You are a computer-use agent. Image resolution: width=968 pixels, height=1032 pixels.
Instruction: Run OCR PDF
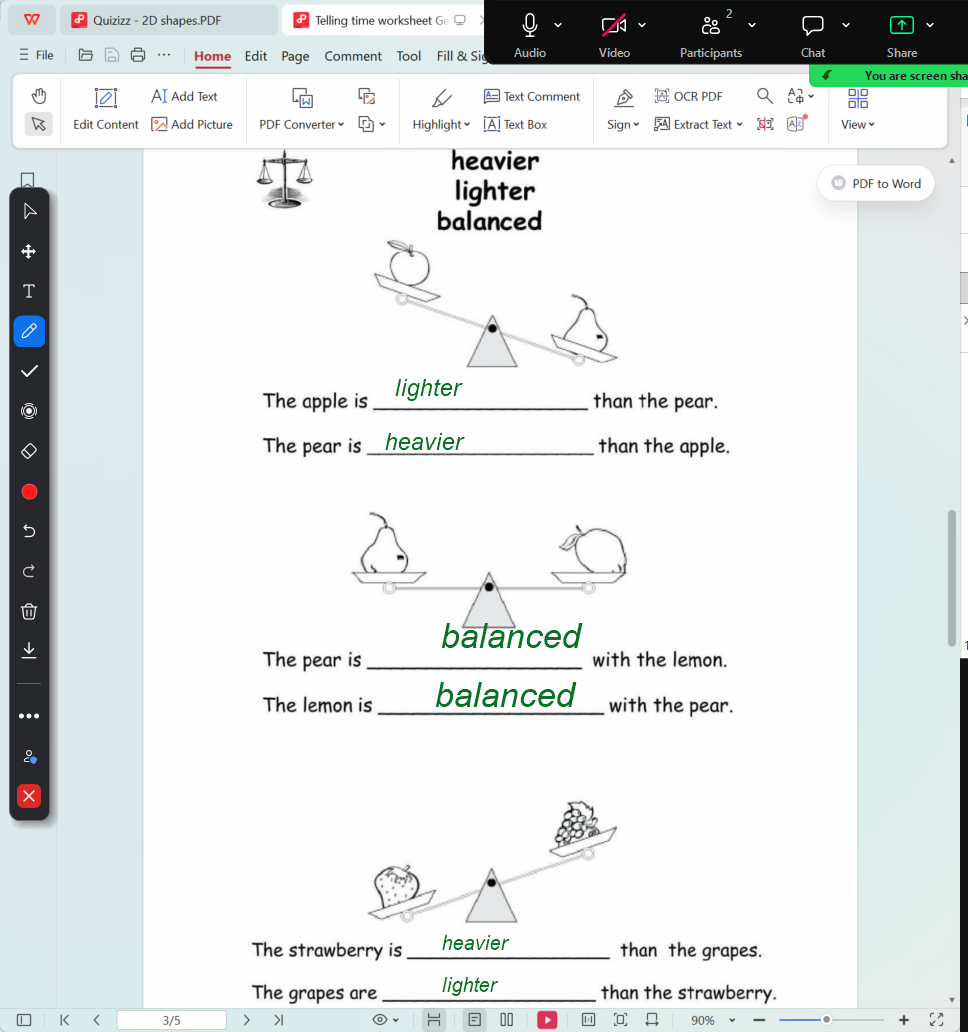(688, 96)
